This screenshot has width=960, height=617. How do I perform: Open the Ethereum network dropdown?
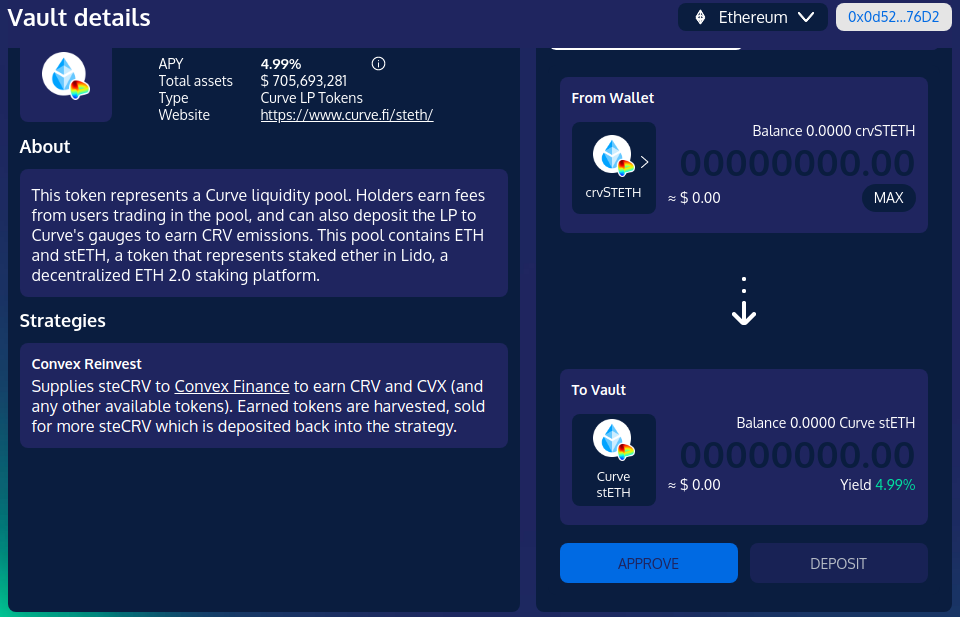pyautogui.click(x=752, y=17)
